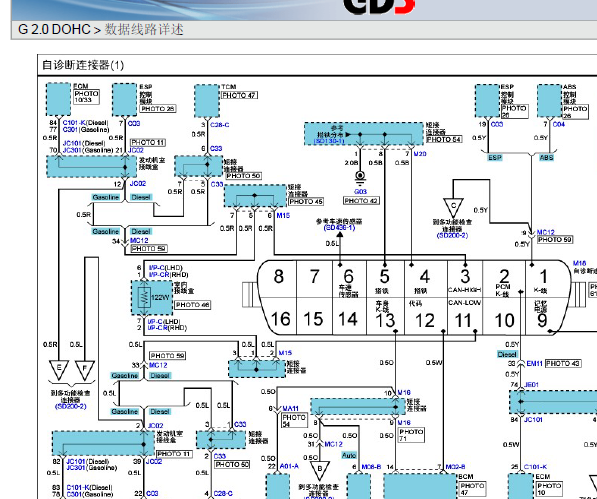The width and height of the screenshot is (597, 499).
Task: Open the PHOTO 43 box next to EM11
Action: pyautogui.click(x=563, y=363)
